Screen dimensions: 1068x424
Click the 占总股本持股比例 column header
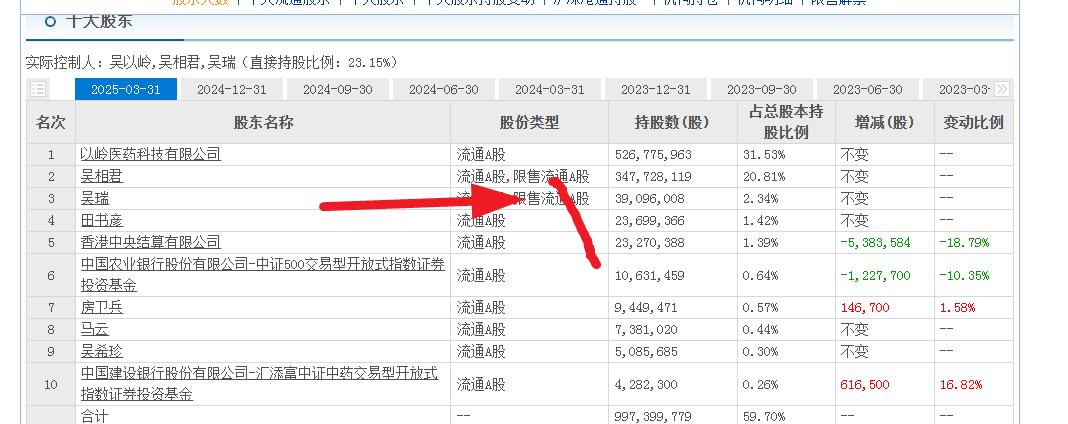(x=786, y=123)
